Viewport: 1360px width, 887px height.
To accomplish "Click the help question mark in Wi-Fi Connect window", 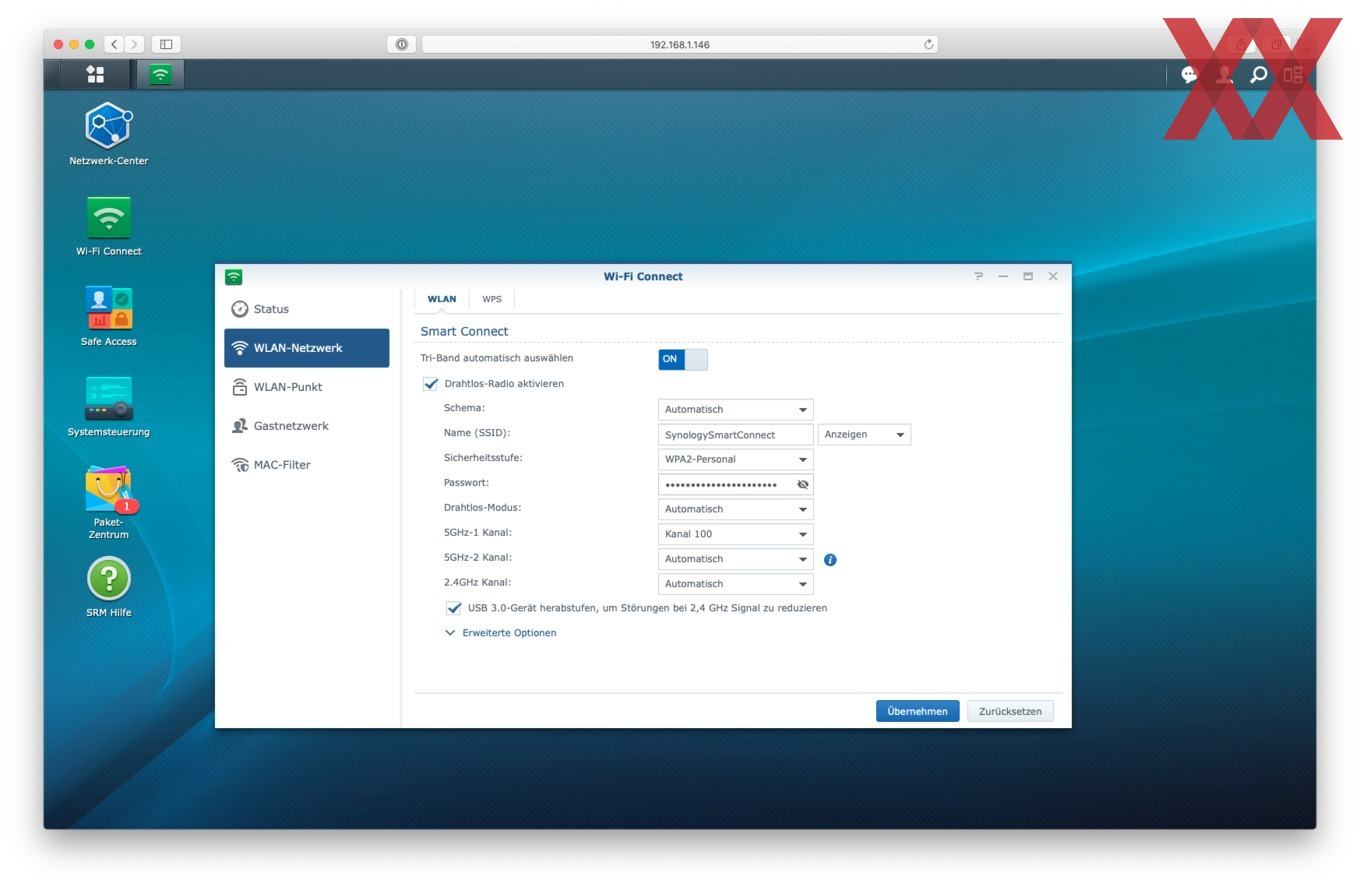I will click(978, 276).
